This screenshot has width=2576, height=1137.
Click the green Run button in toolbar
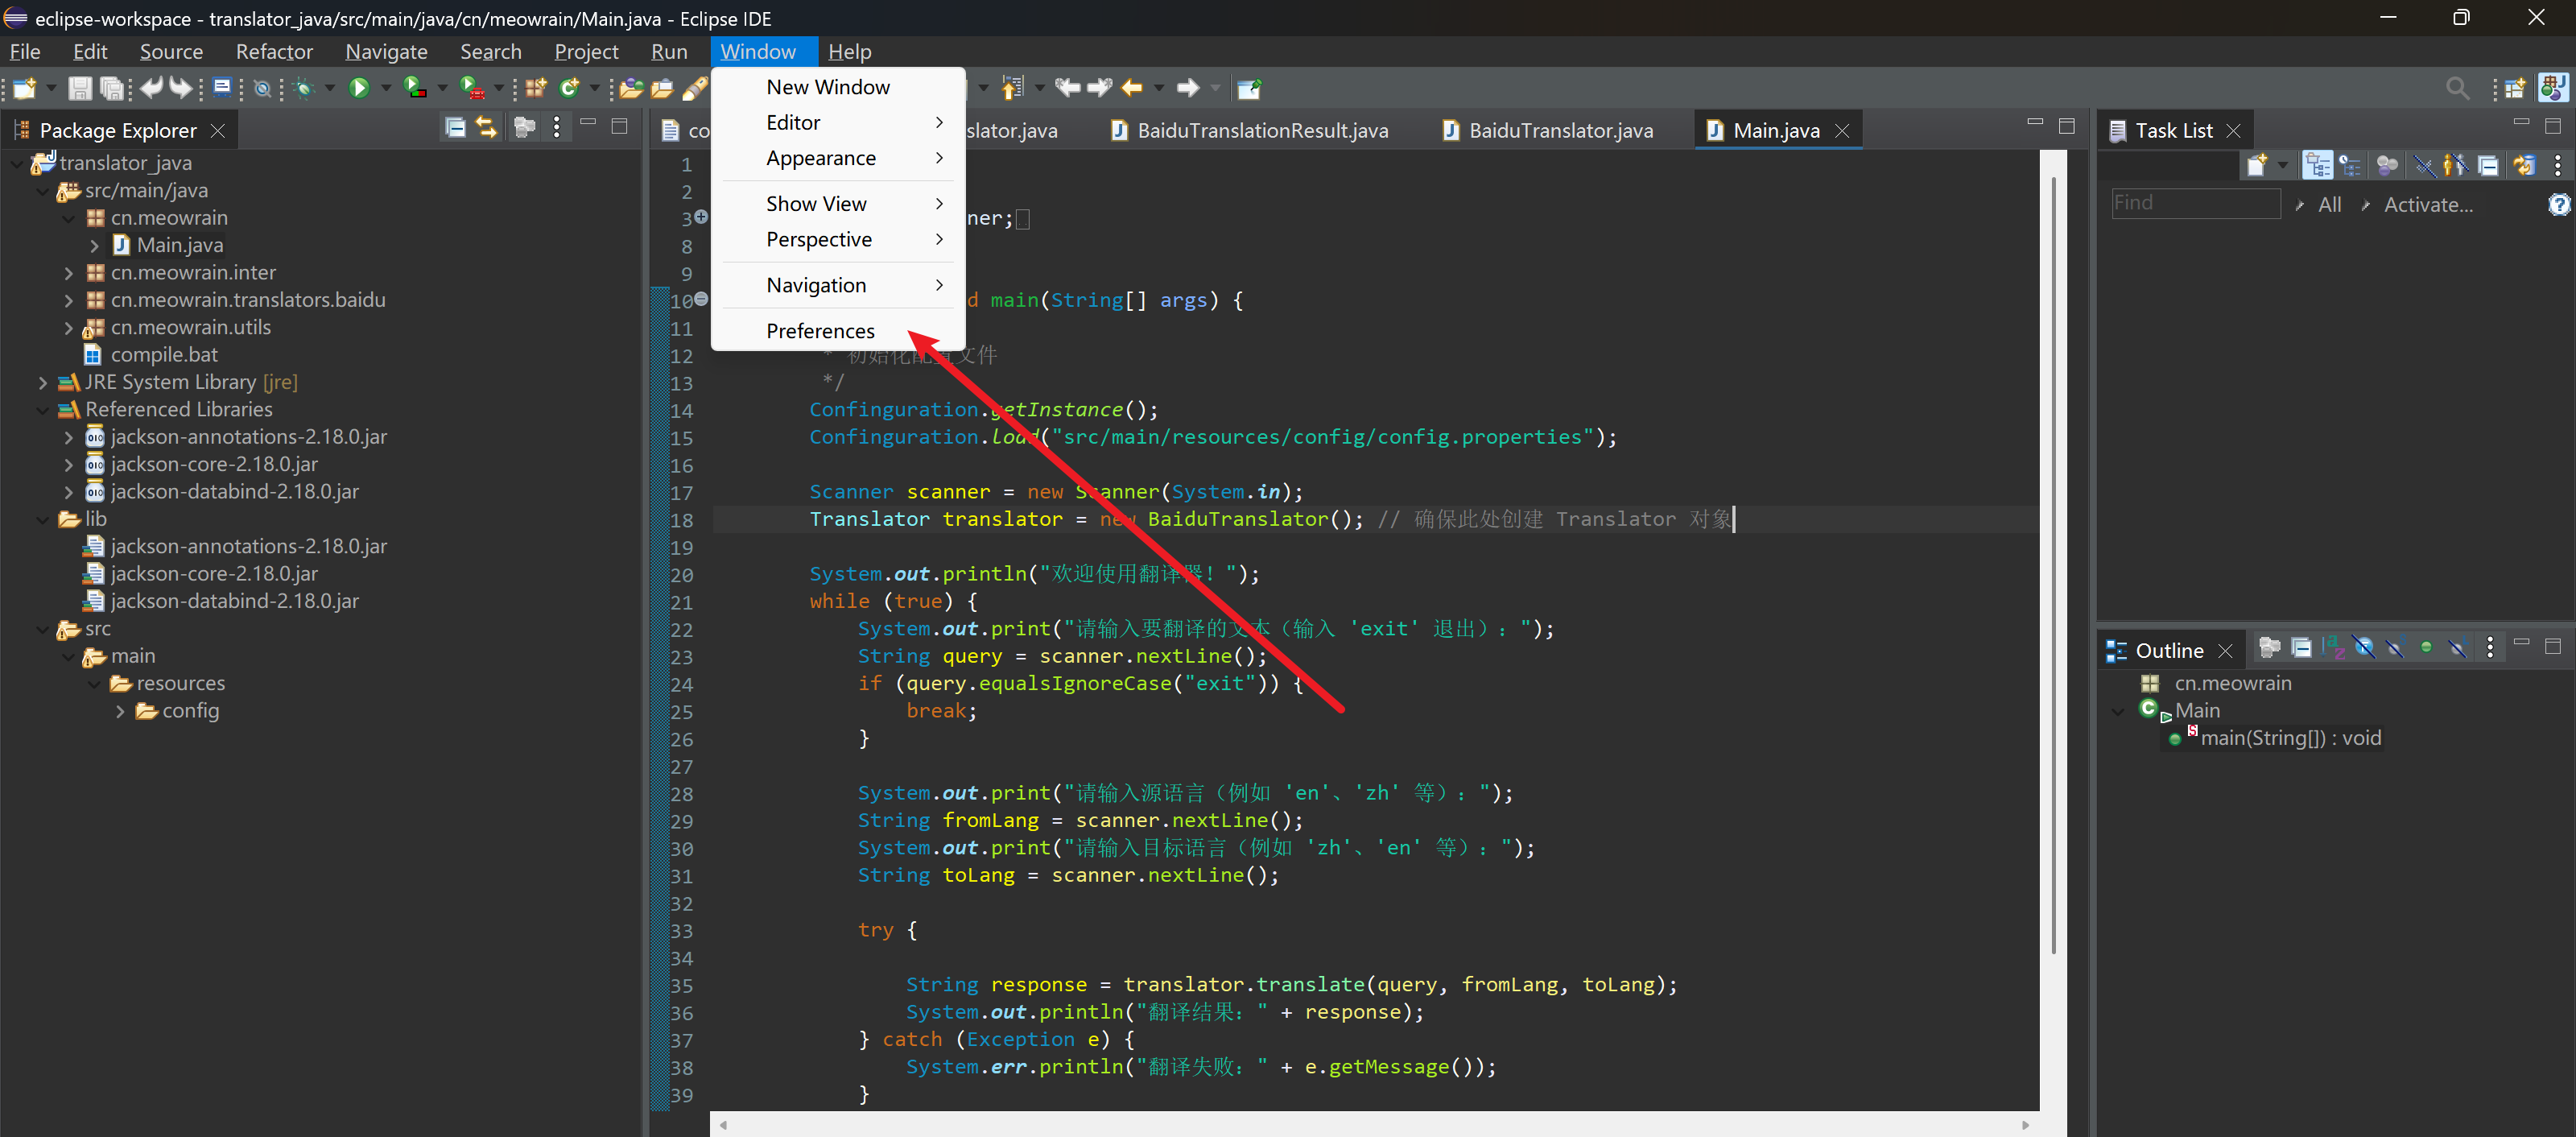tap(359, 89)
